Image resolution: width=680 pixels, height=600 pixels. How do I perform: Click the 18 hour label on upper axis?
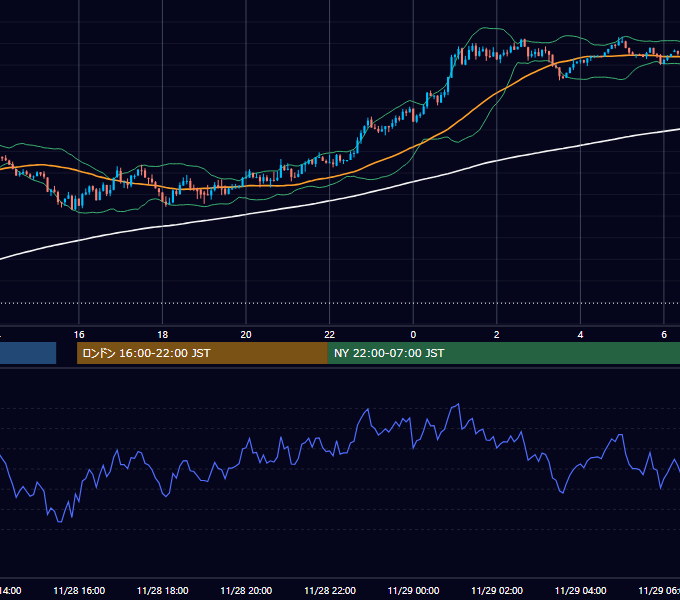[163, 335]
